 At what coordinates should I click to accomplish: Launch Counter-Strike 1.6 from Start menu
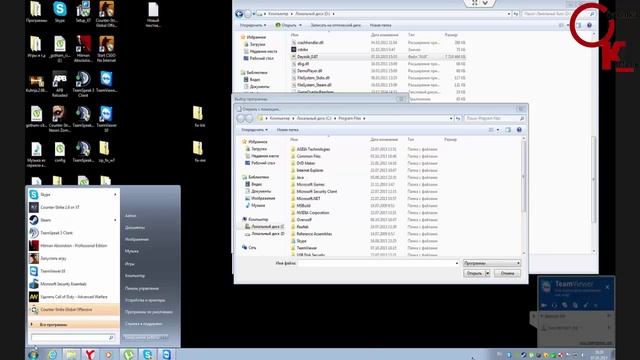[x=73, y=207]
